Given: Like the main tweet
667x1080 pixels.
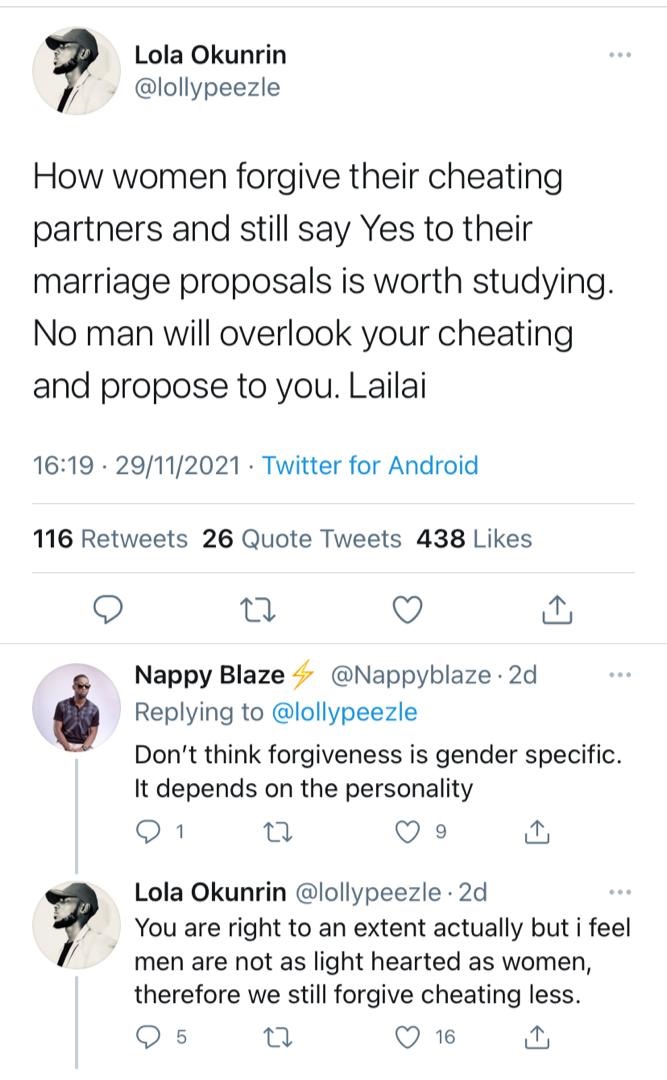Looking at the screenshot, I should (x=407, y=608).
